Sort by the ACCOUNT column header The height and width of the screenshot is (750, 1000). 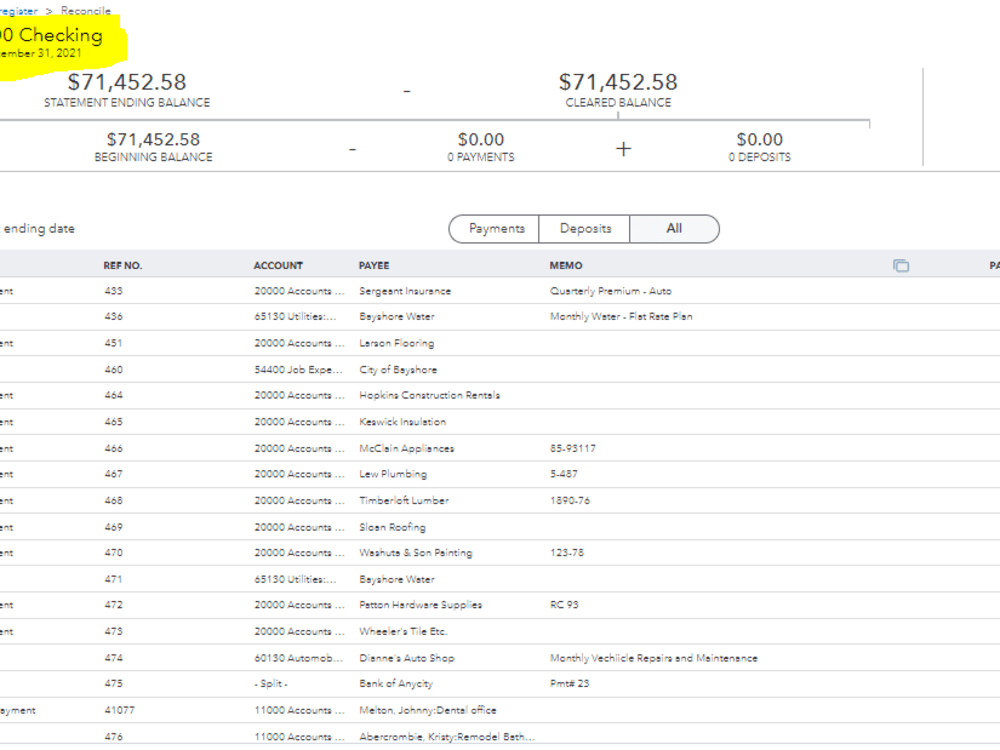click(278, 265)
